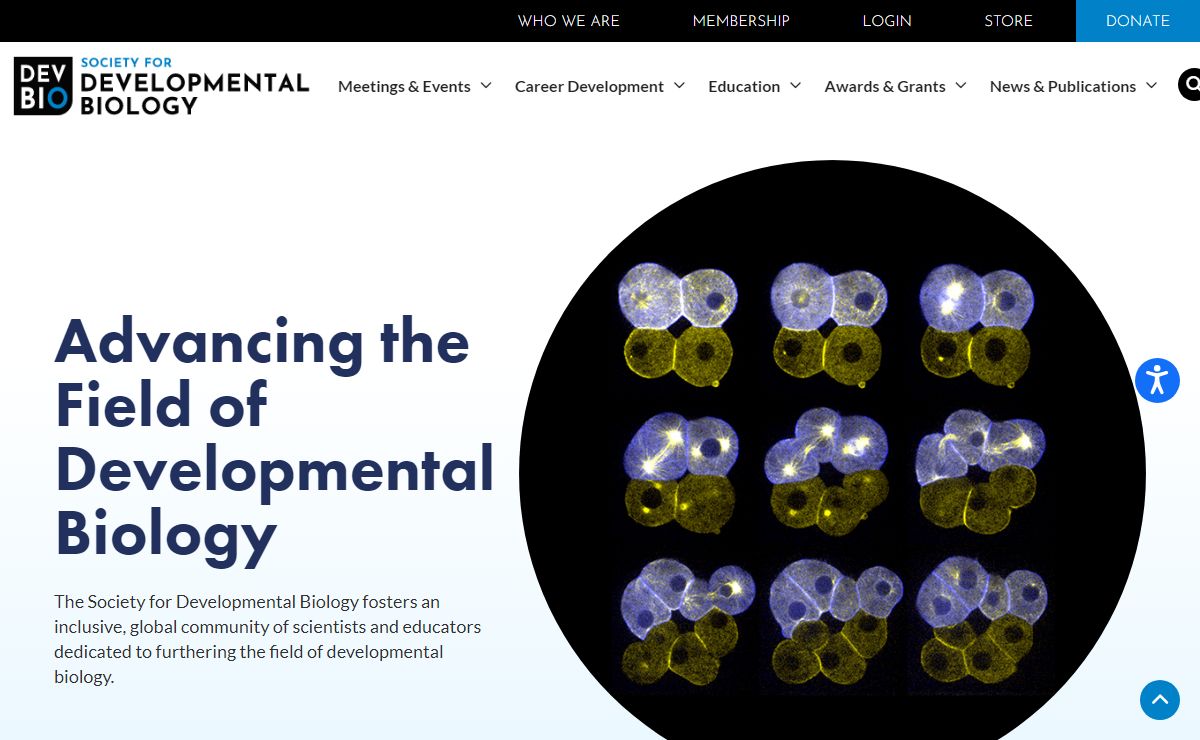The width and height of the screenshot is (1200, 740).
Task: Click the back-to-top arrow button
Action: [x=1160, y=700]
